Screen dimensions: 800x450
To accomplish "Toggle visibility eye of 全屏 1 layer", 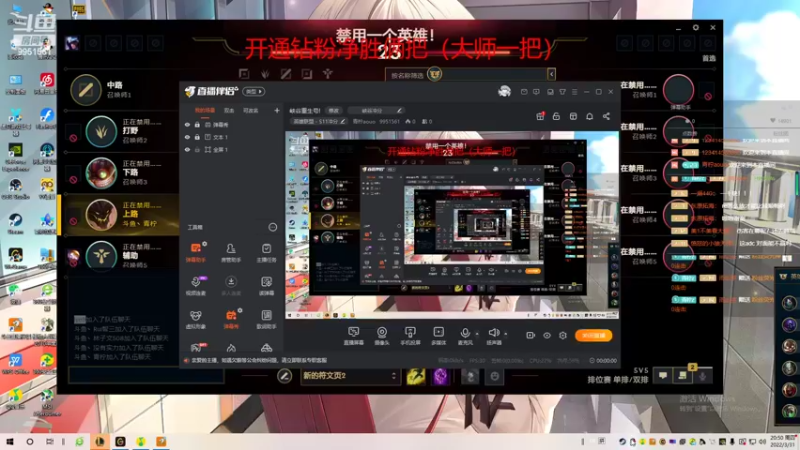I will click(x=187, y=149).
